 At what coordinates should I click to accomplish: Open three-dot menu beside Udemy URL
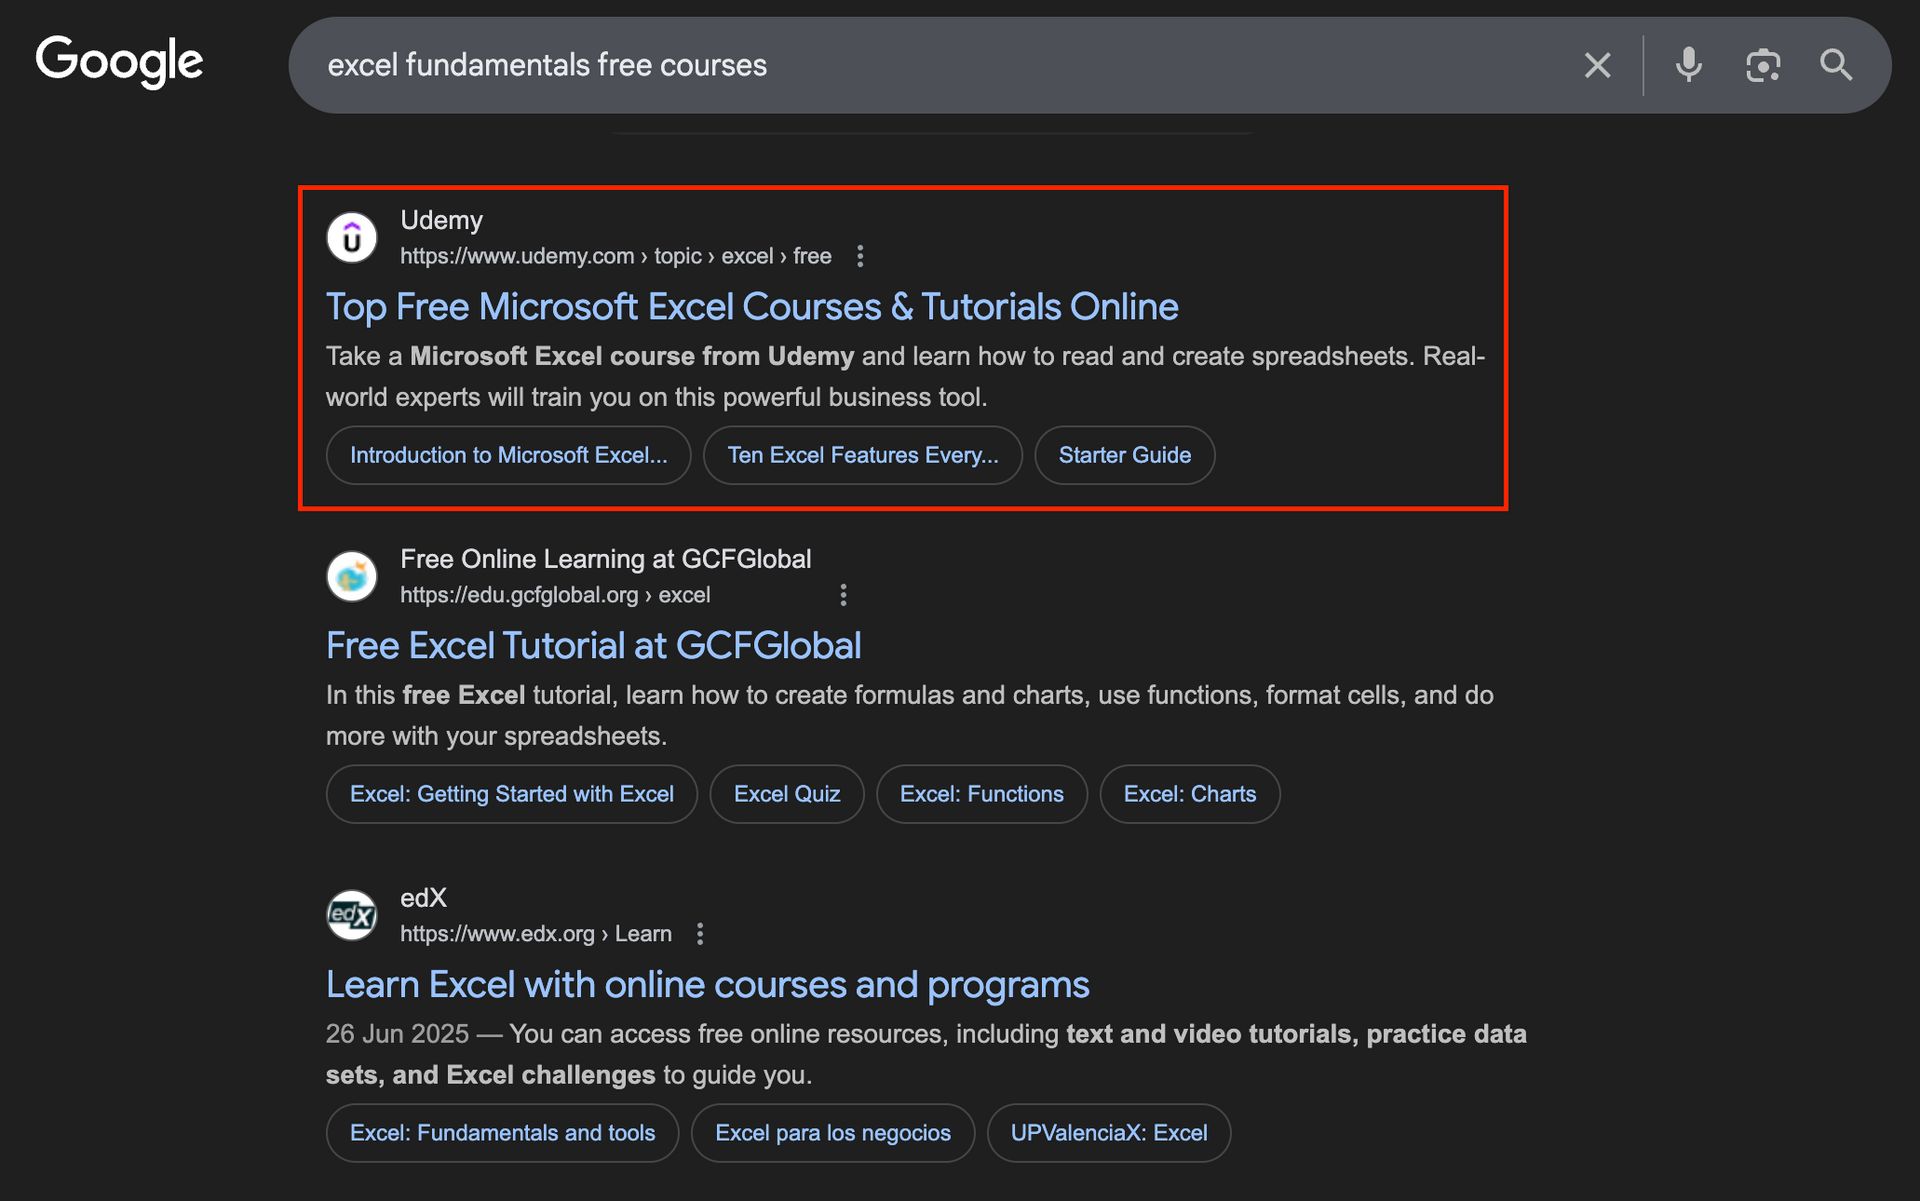coord(860,257)
